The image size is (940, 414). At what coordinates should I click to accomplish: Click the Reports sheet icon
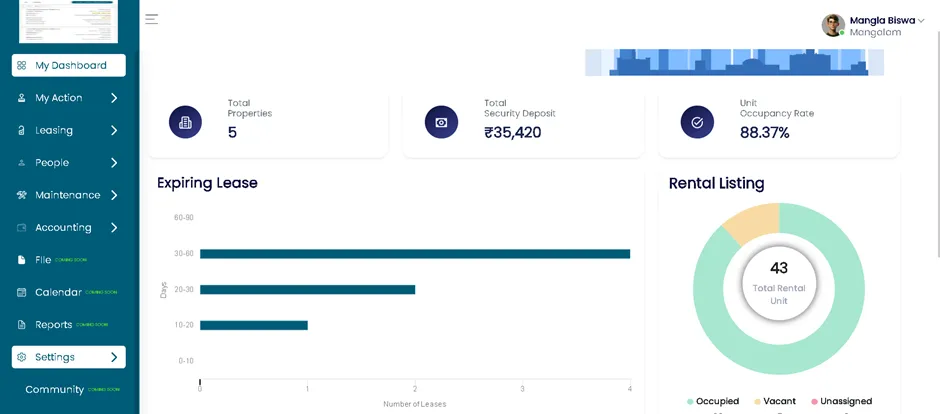click(x=22, y=325)
